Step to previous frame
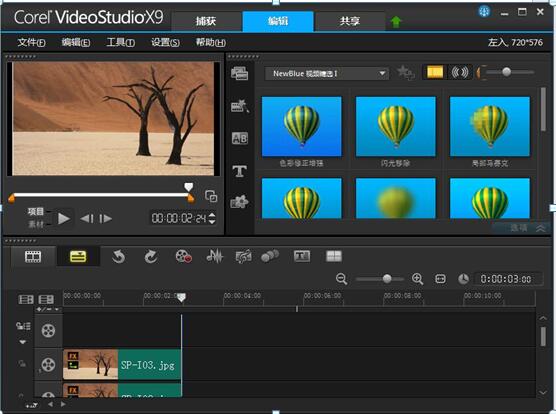Viewport: 556px width, 414px height. point(87,218)
